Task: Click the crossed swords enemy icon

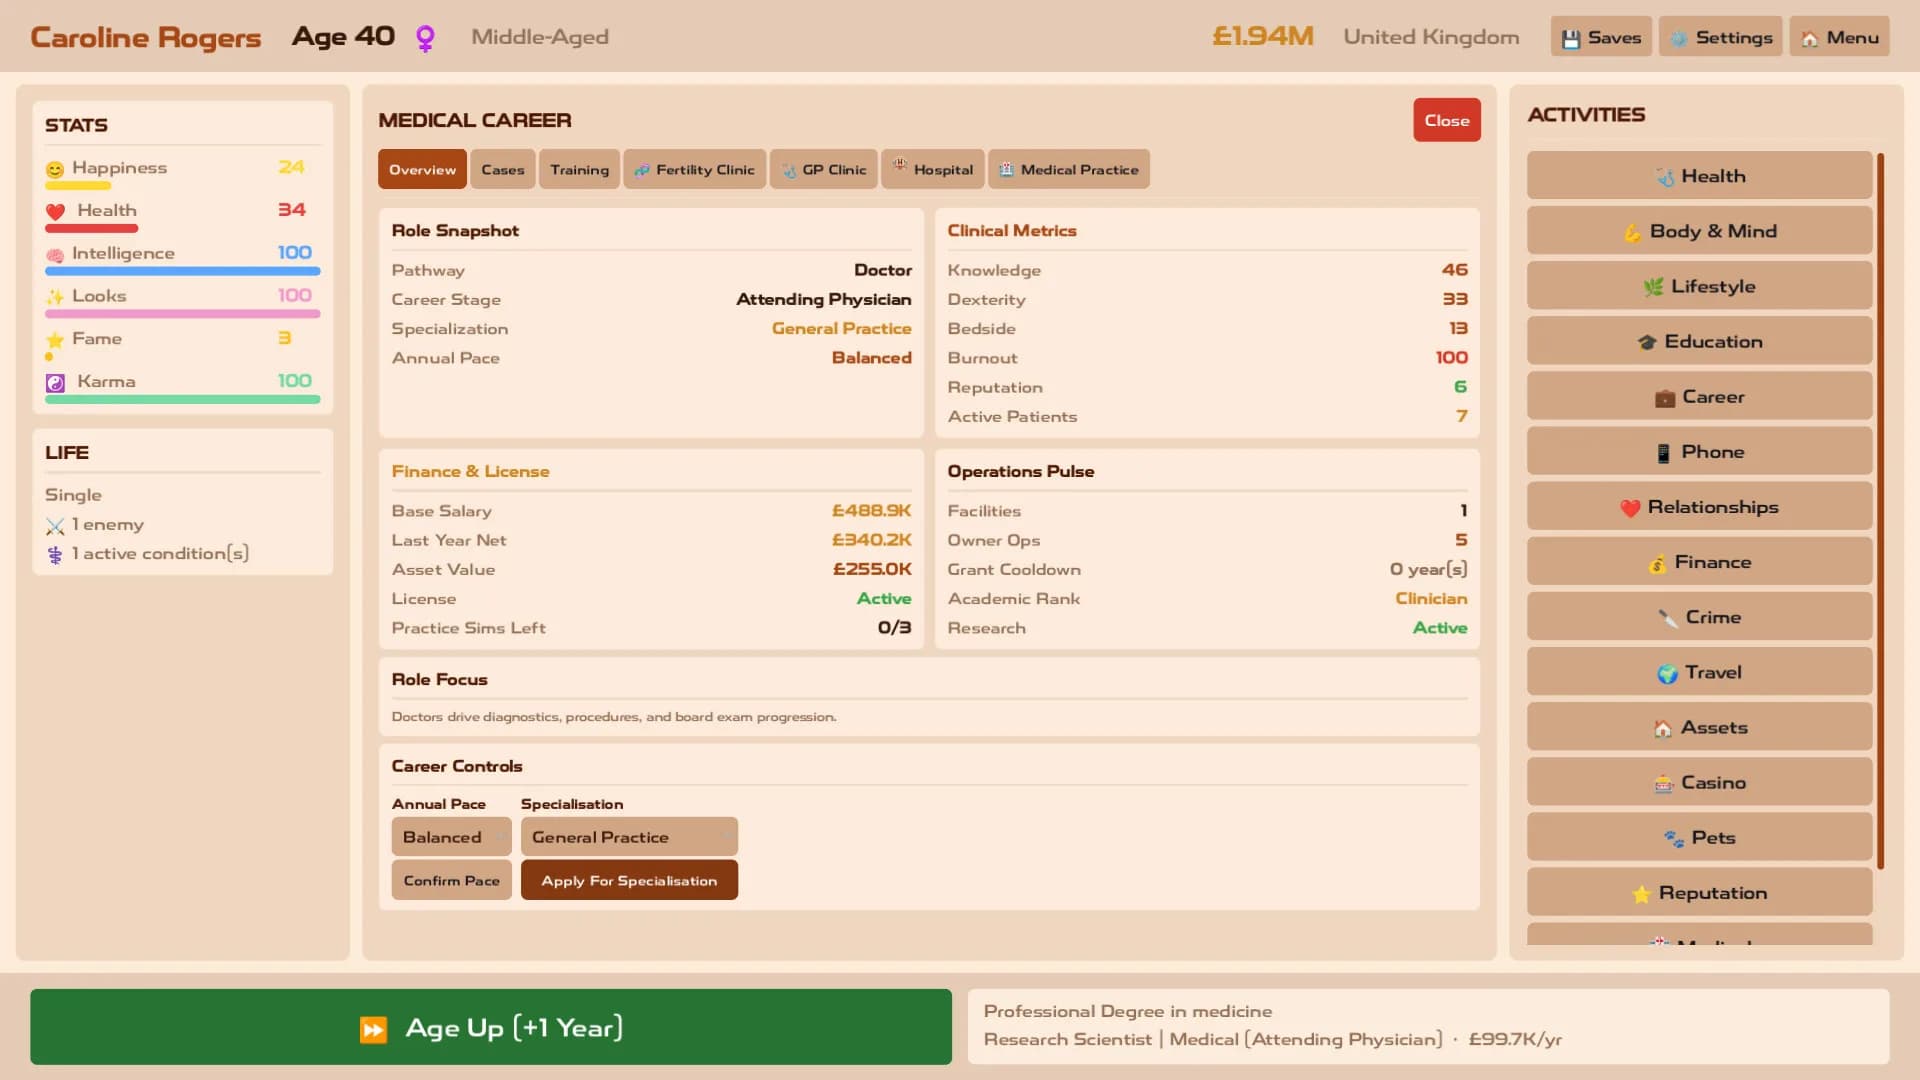Action: tap(55, 526)
